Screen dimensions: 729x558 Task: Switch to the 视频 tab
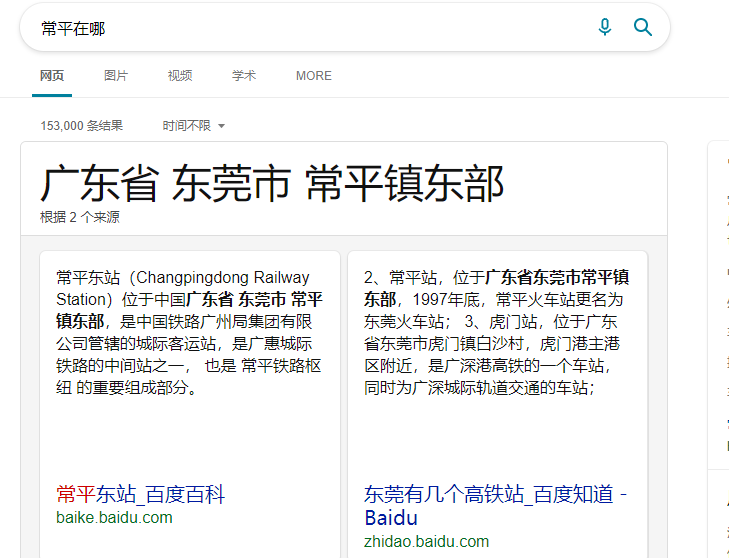[180, 75]
